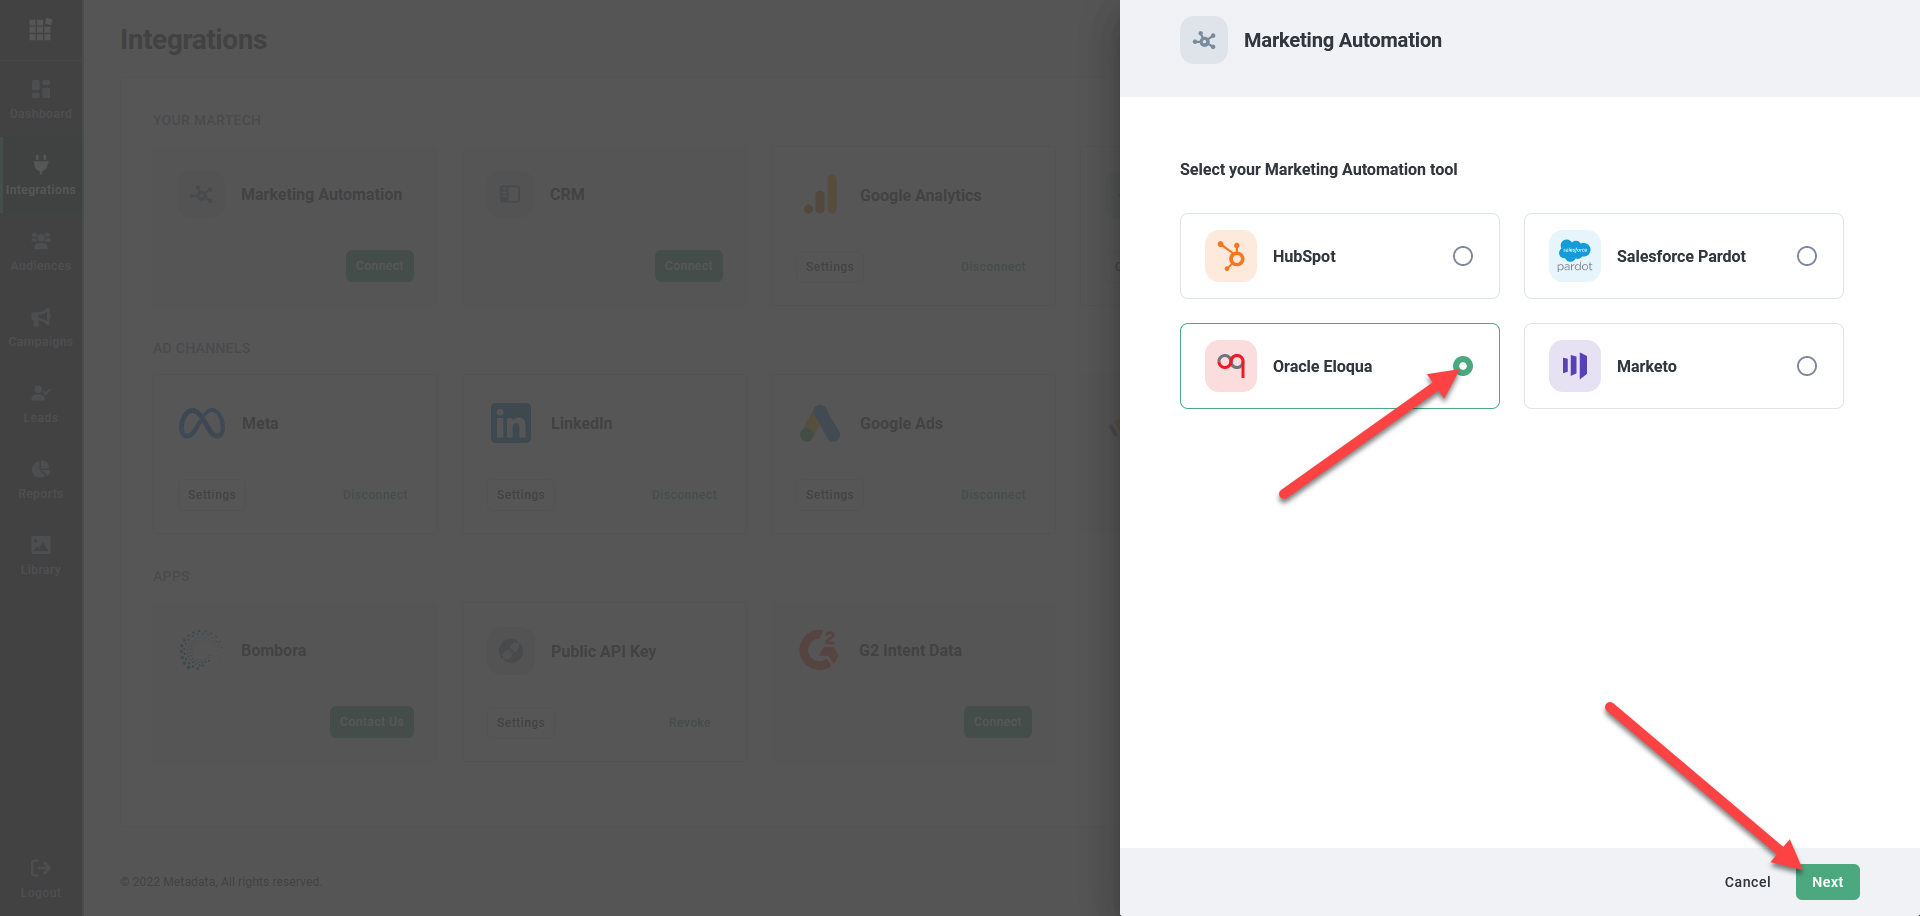
Task: Click the Salesforce Pardot cloud icon
Action: coord(1575,256)
